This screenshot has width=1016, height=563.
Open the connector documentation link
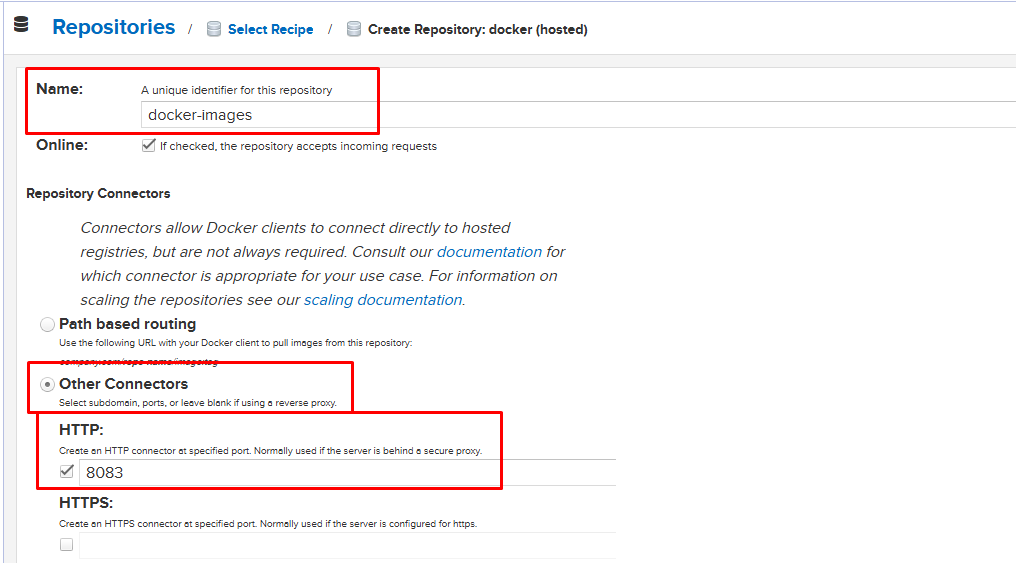coord(489,252)
